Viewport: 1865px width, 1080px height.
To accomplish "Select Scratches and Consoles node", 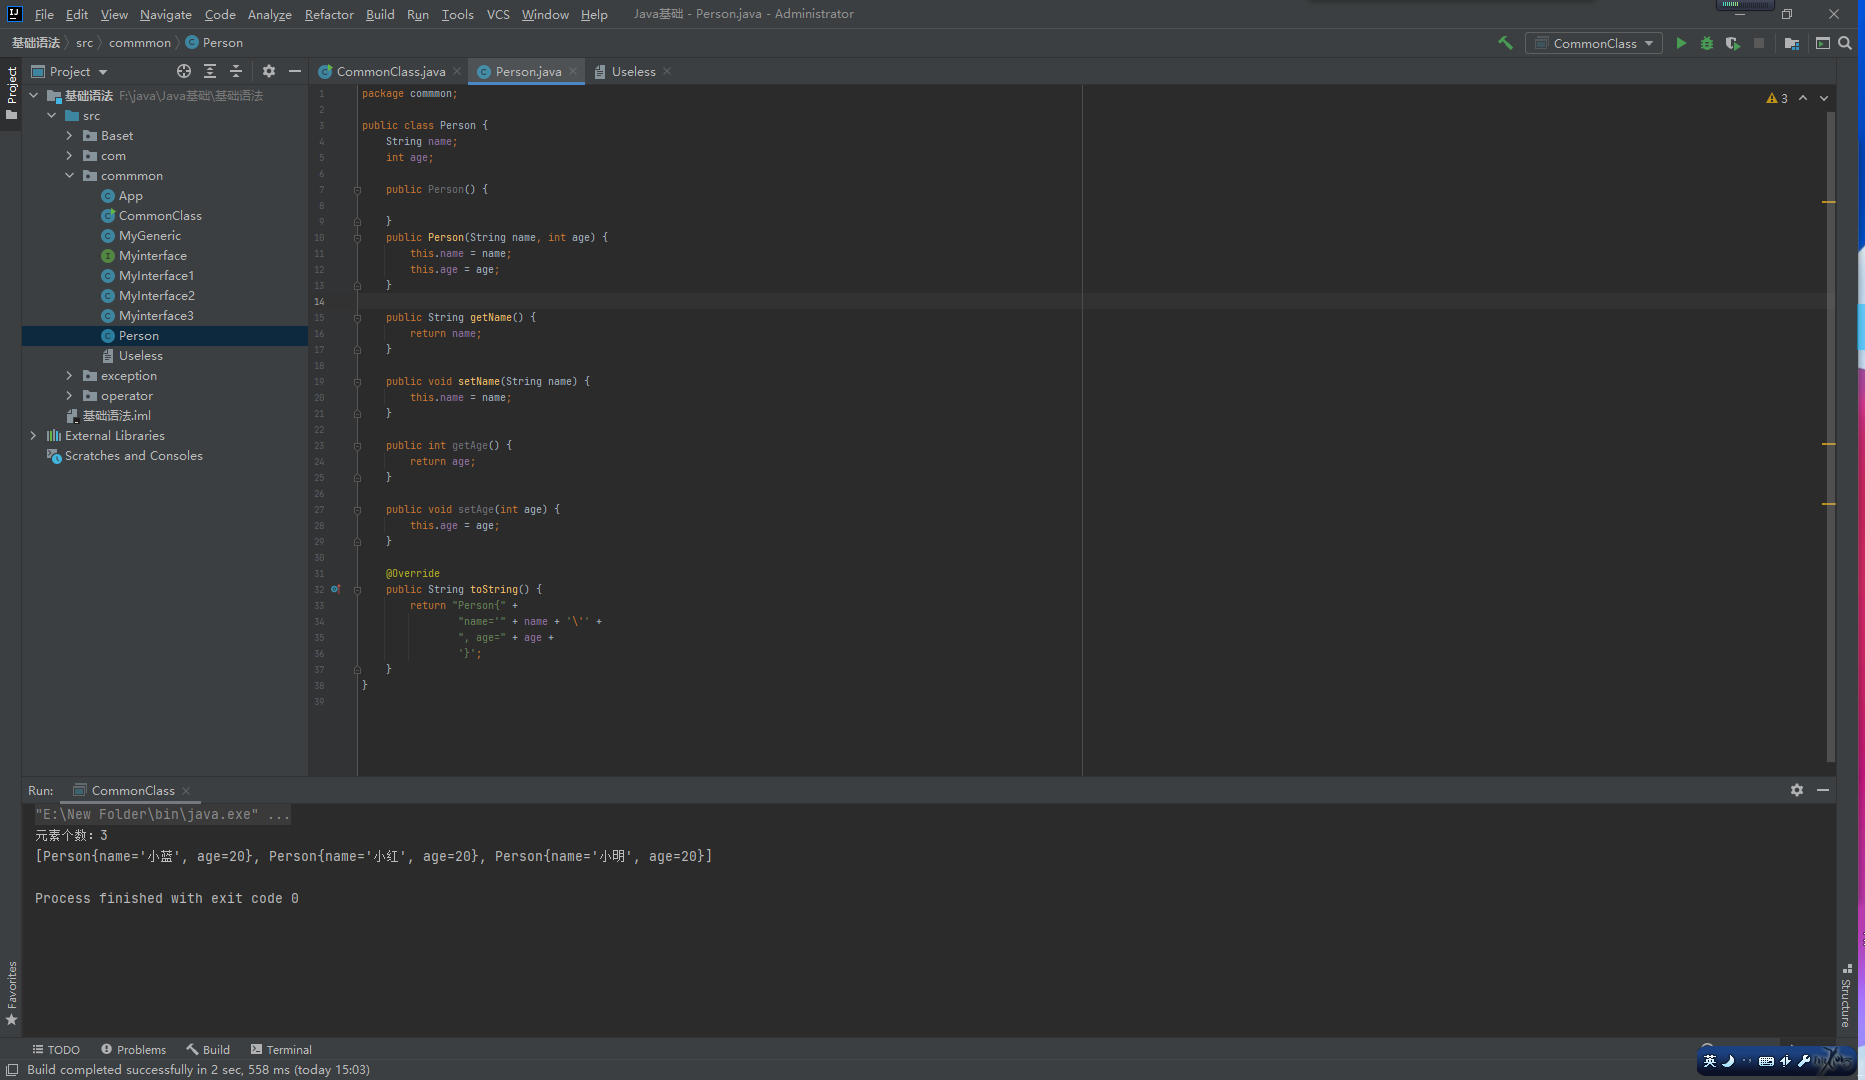I will [133, 455].
